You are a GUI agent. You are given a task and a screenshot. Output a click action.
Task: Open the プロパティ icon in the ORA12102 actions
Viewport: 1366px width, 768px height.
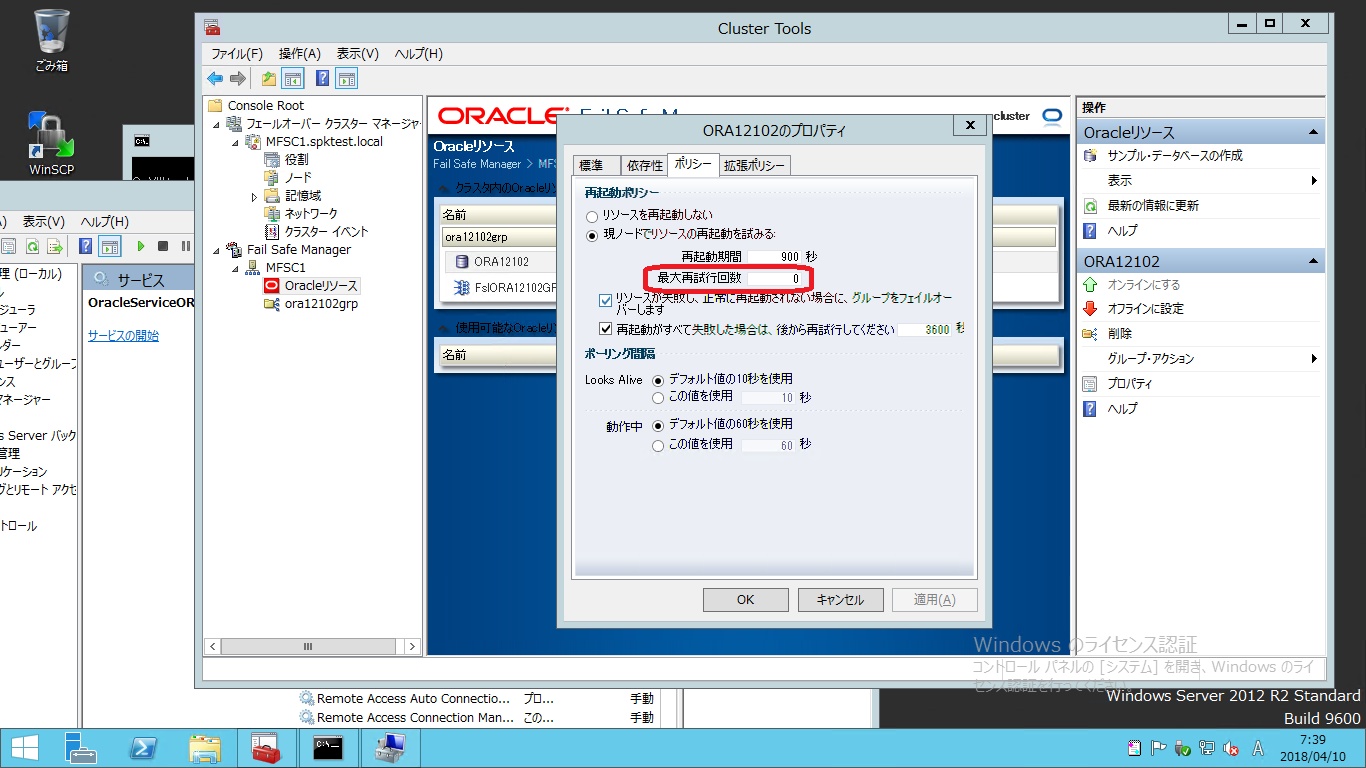(1089, 384)
